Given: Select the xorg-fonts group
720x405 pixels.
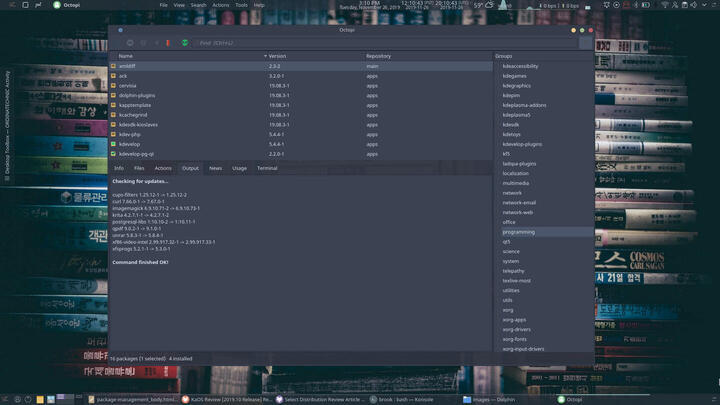Looking at the screenshot, I should click(x=514, y=339).
